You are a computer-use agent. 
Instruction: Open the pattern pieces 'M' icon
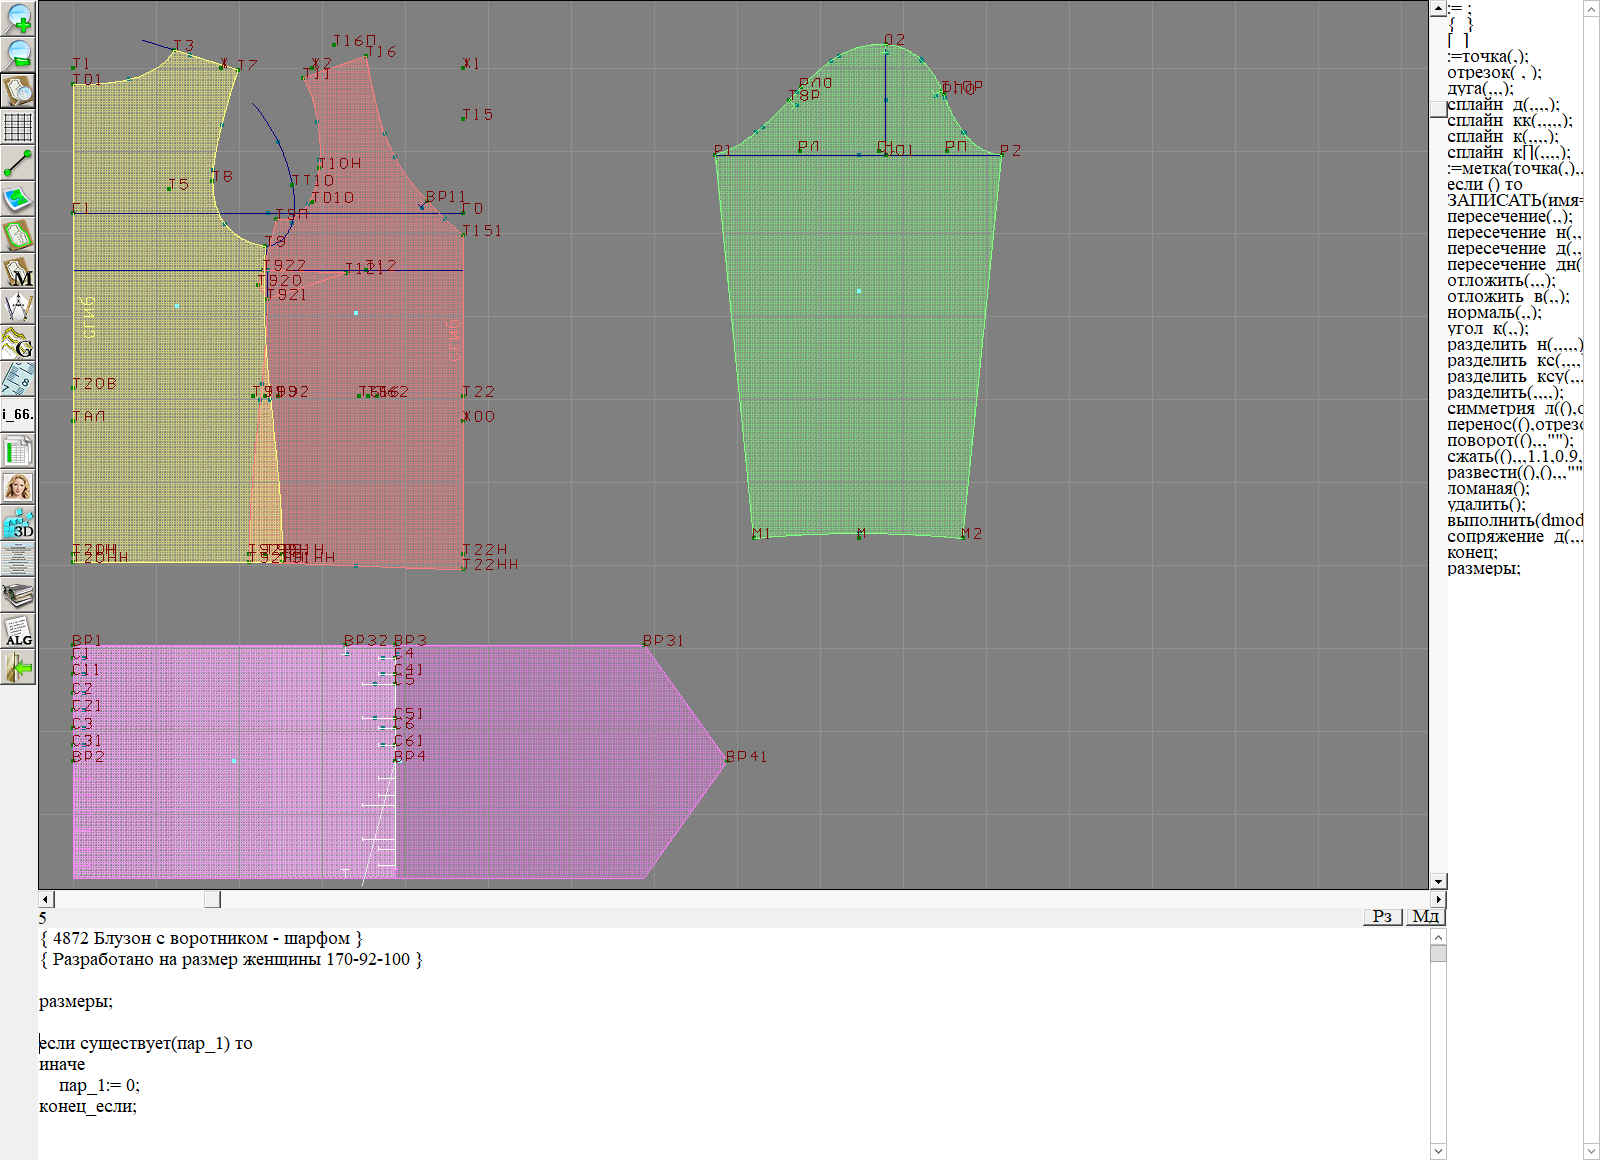coord(18,271)
